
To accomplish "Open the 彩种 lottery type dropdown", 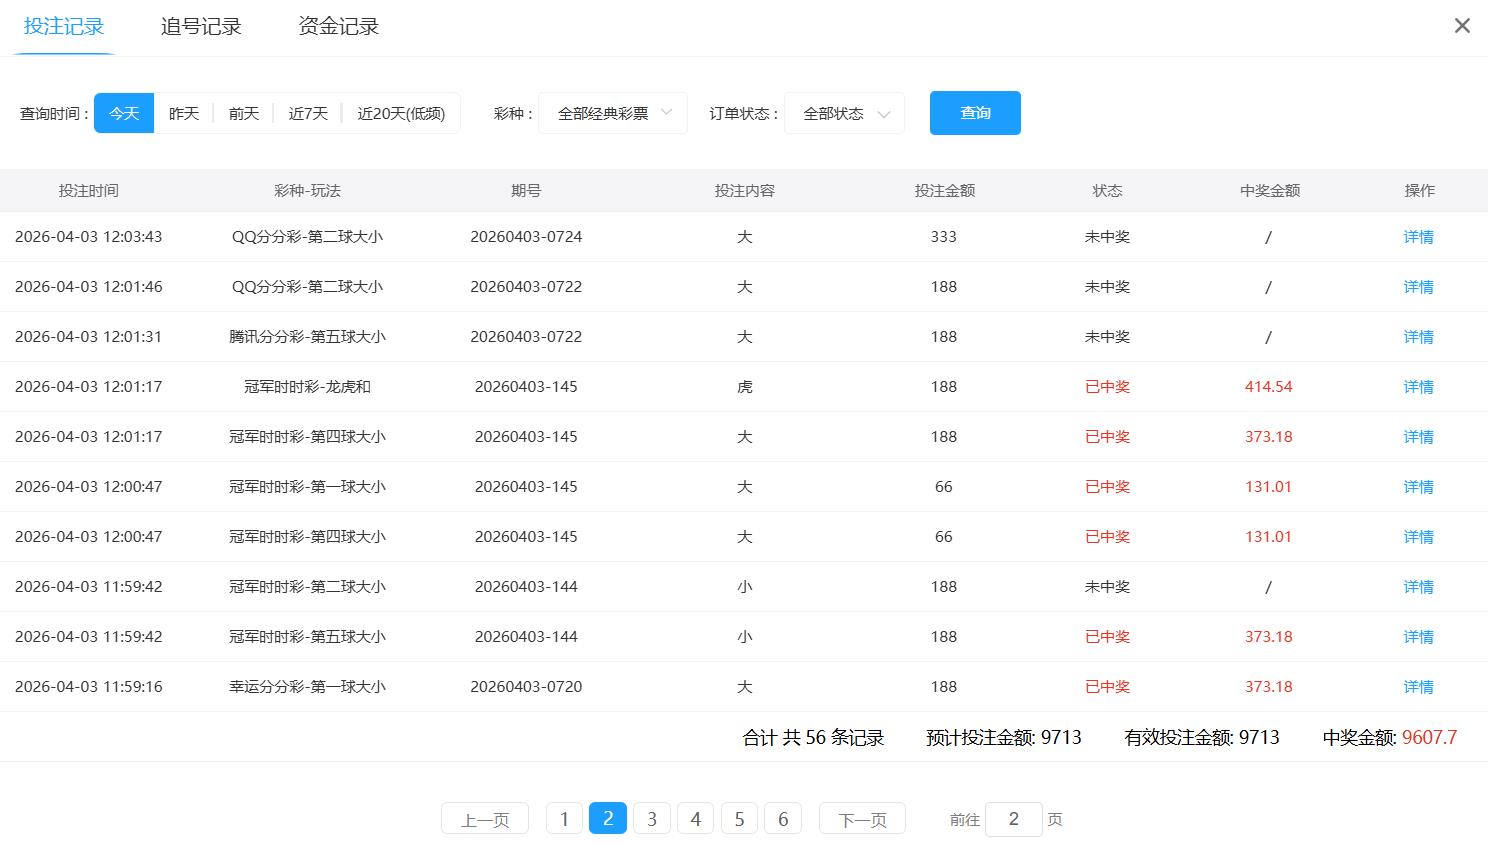I will coord(611,113).
